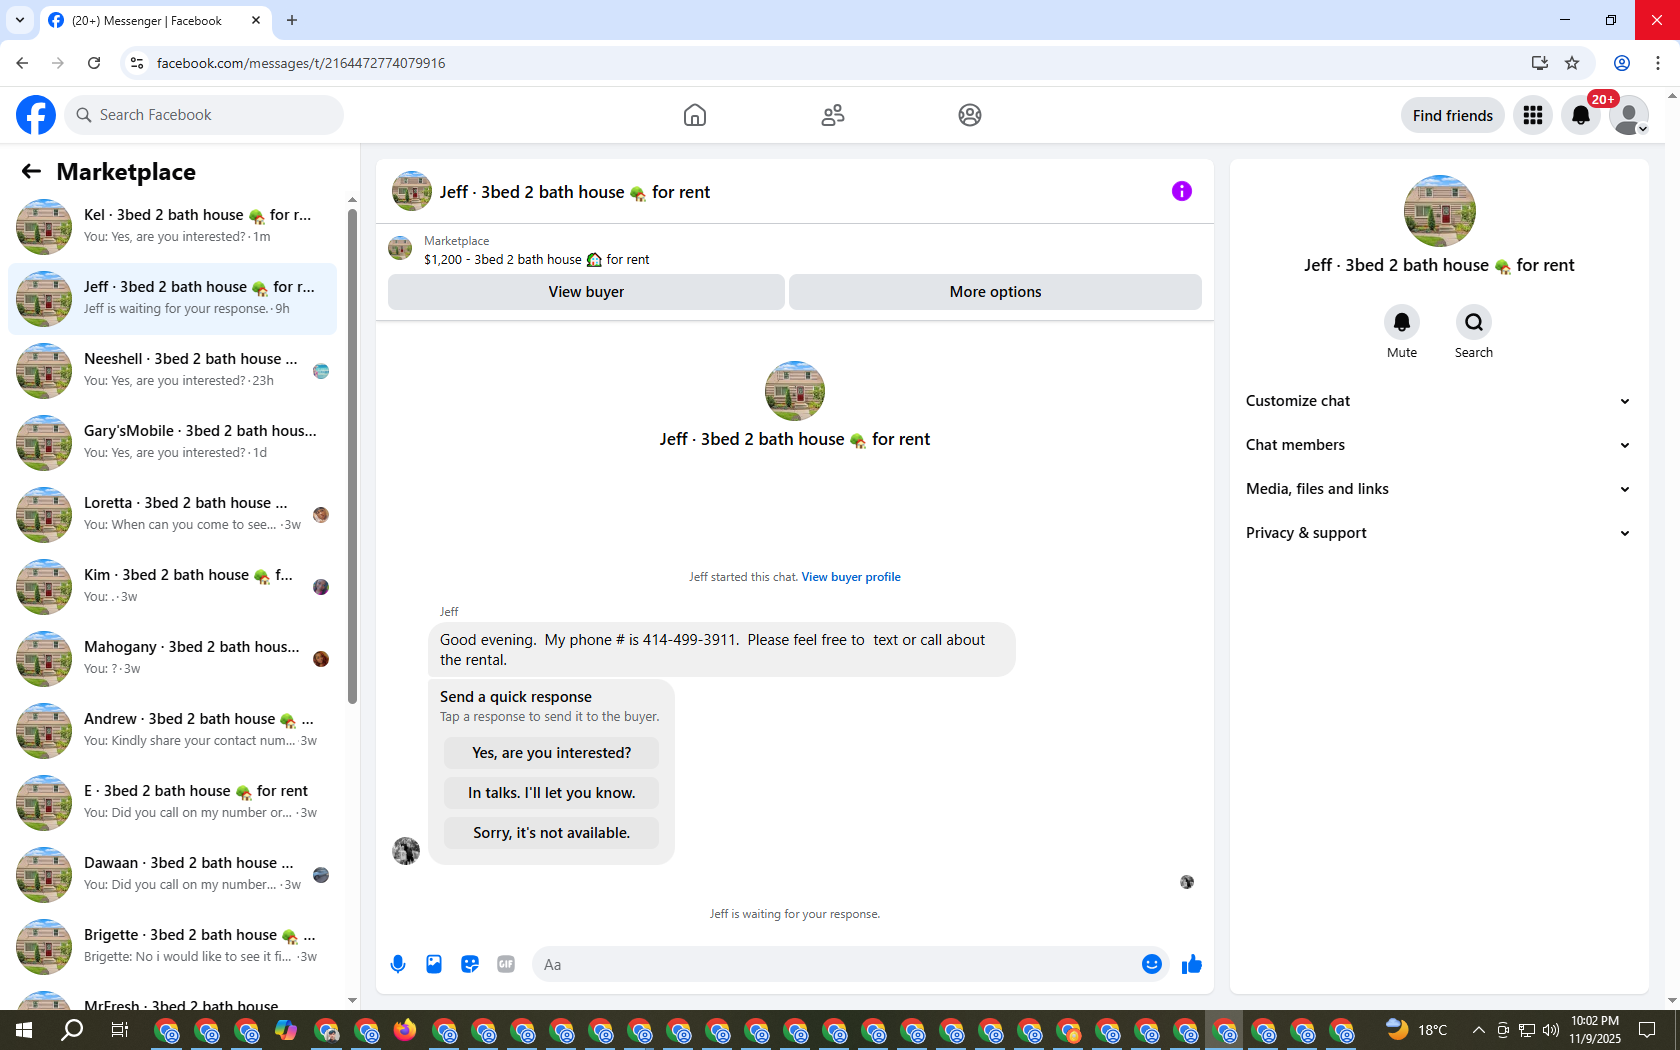Choose a GIF for the message

coord(506,964)
